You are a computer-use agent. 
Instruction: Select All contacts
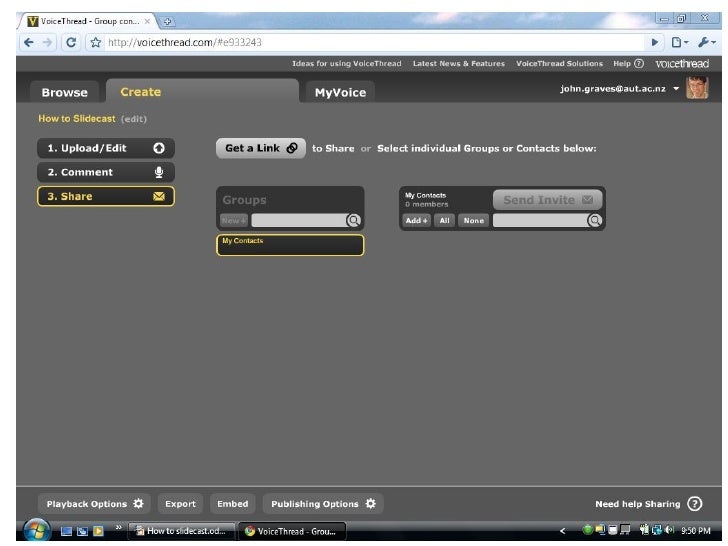click(444, 221)
